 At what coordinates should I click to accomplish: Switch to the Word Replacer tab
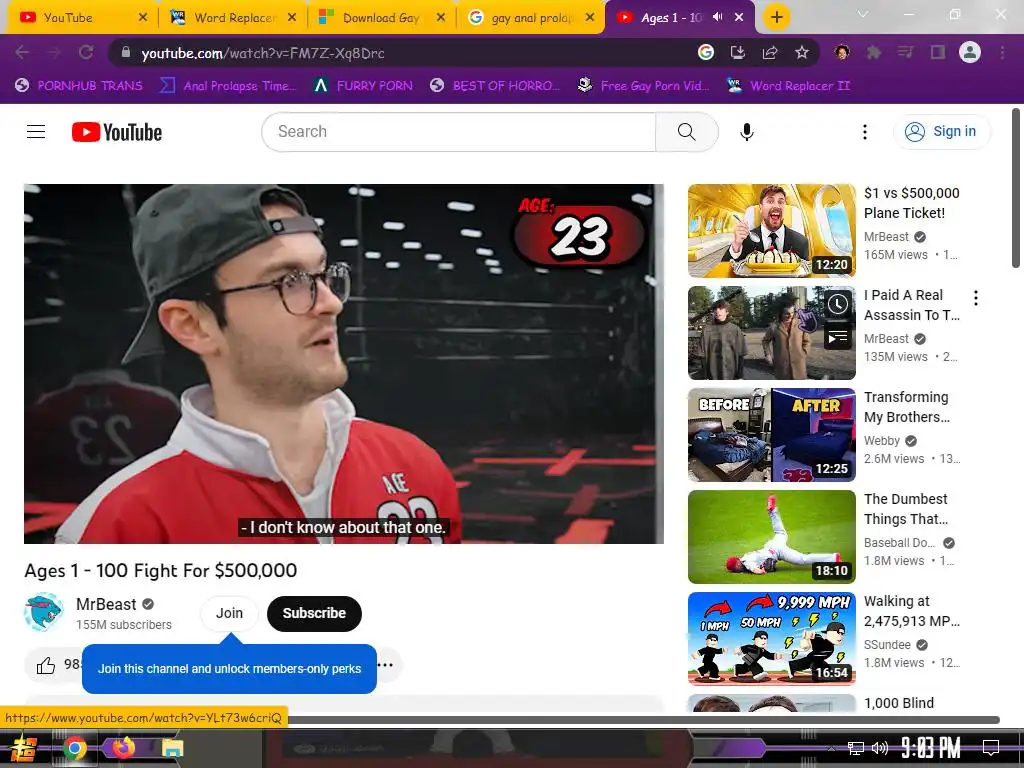point(234,18)
